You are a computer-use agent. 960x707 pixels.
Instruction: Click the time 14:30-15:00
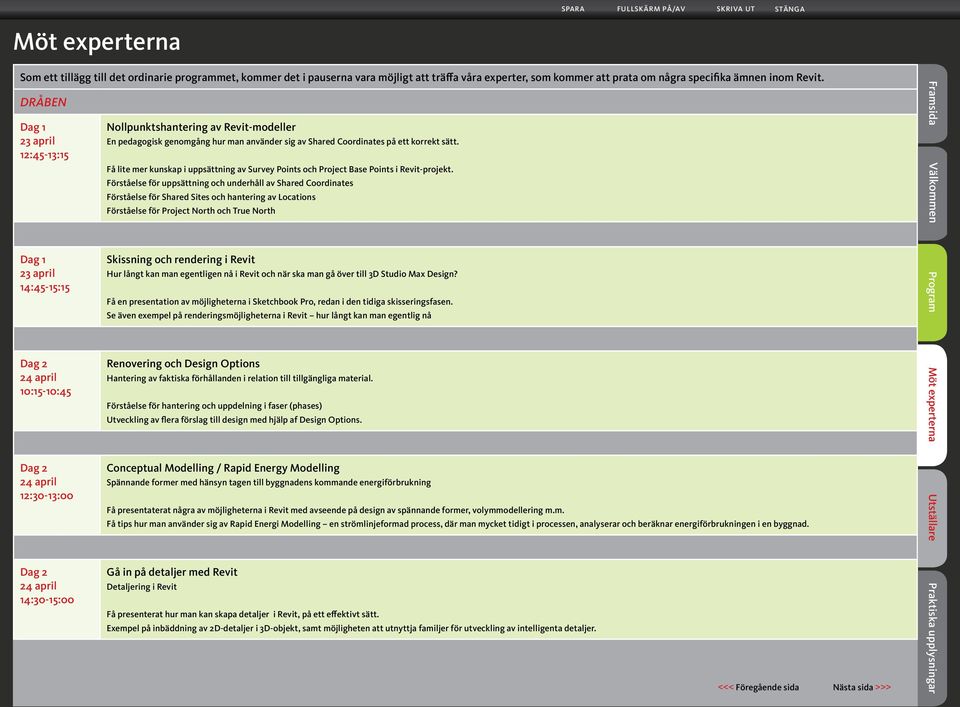tap(47, 600)
